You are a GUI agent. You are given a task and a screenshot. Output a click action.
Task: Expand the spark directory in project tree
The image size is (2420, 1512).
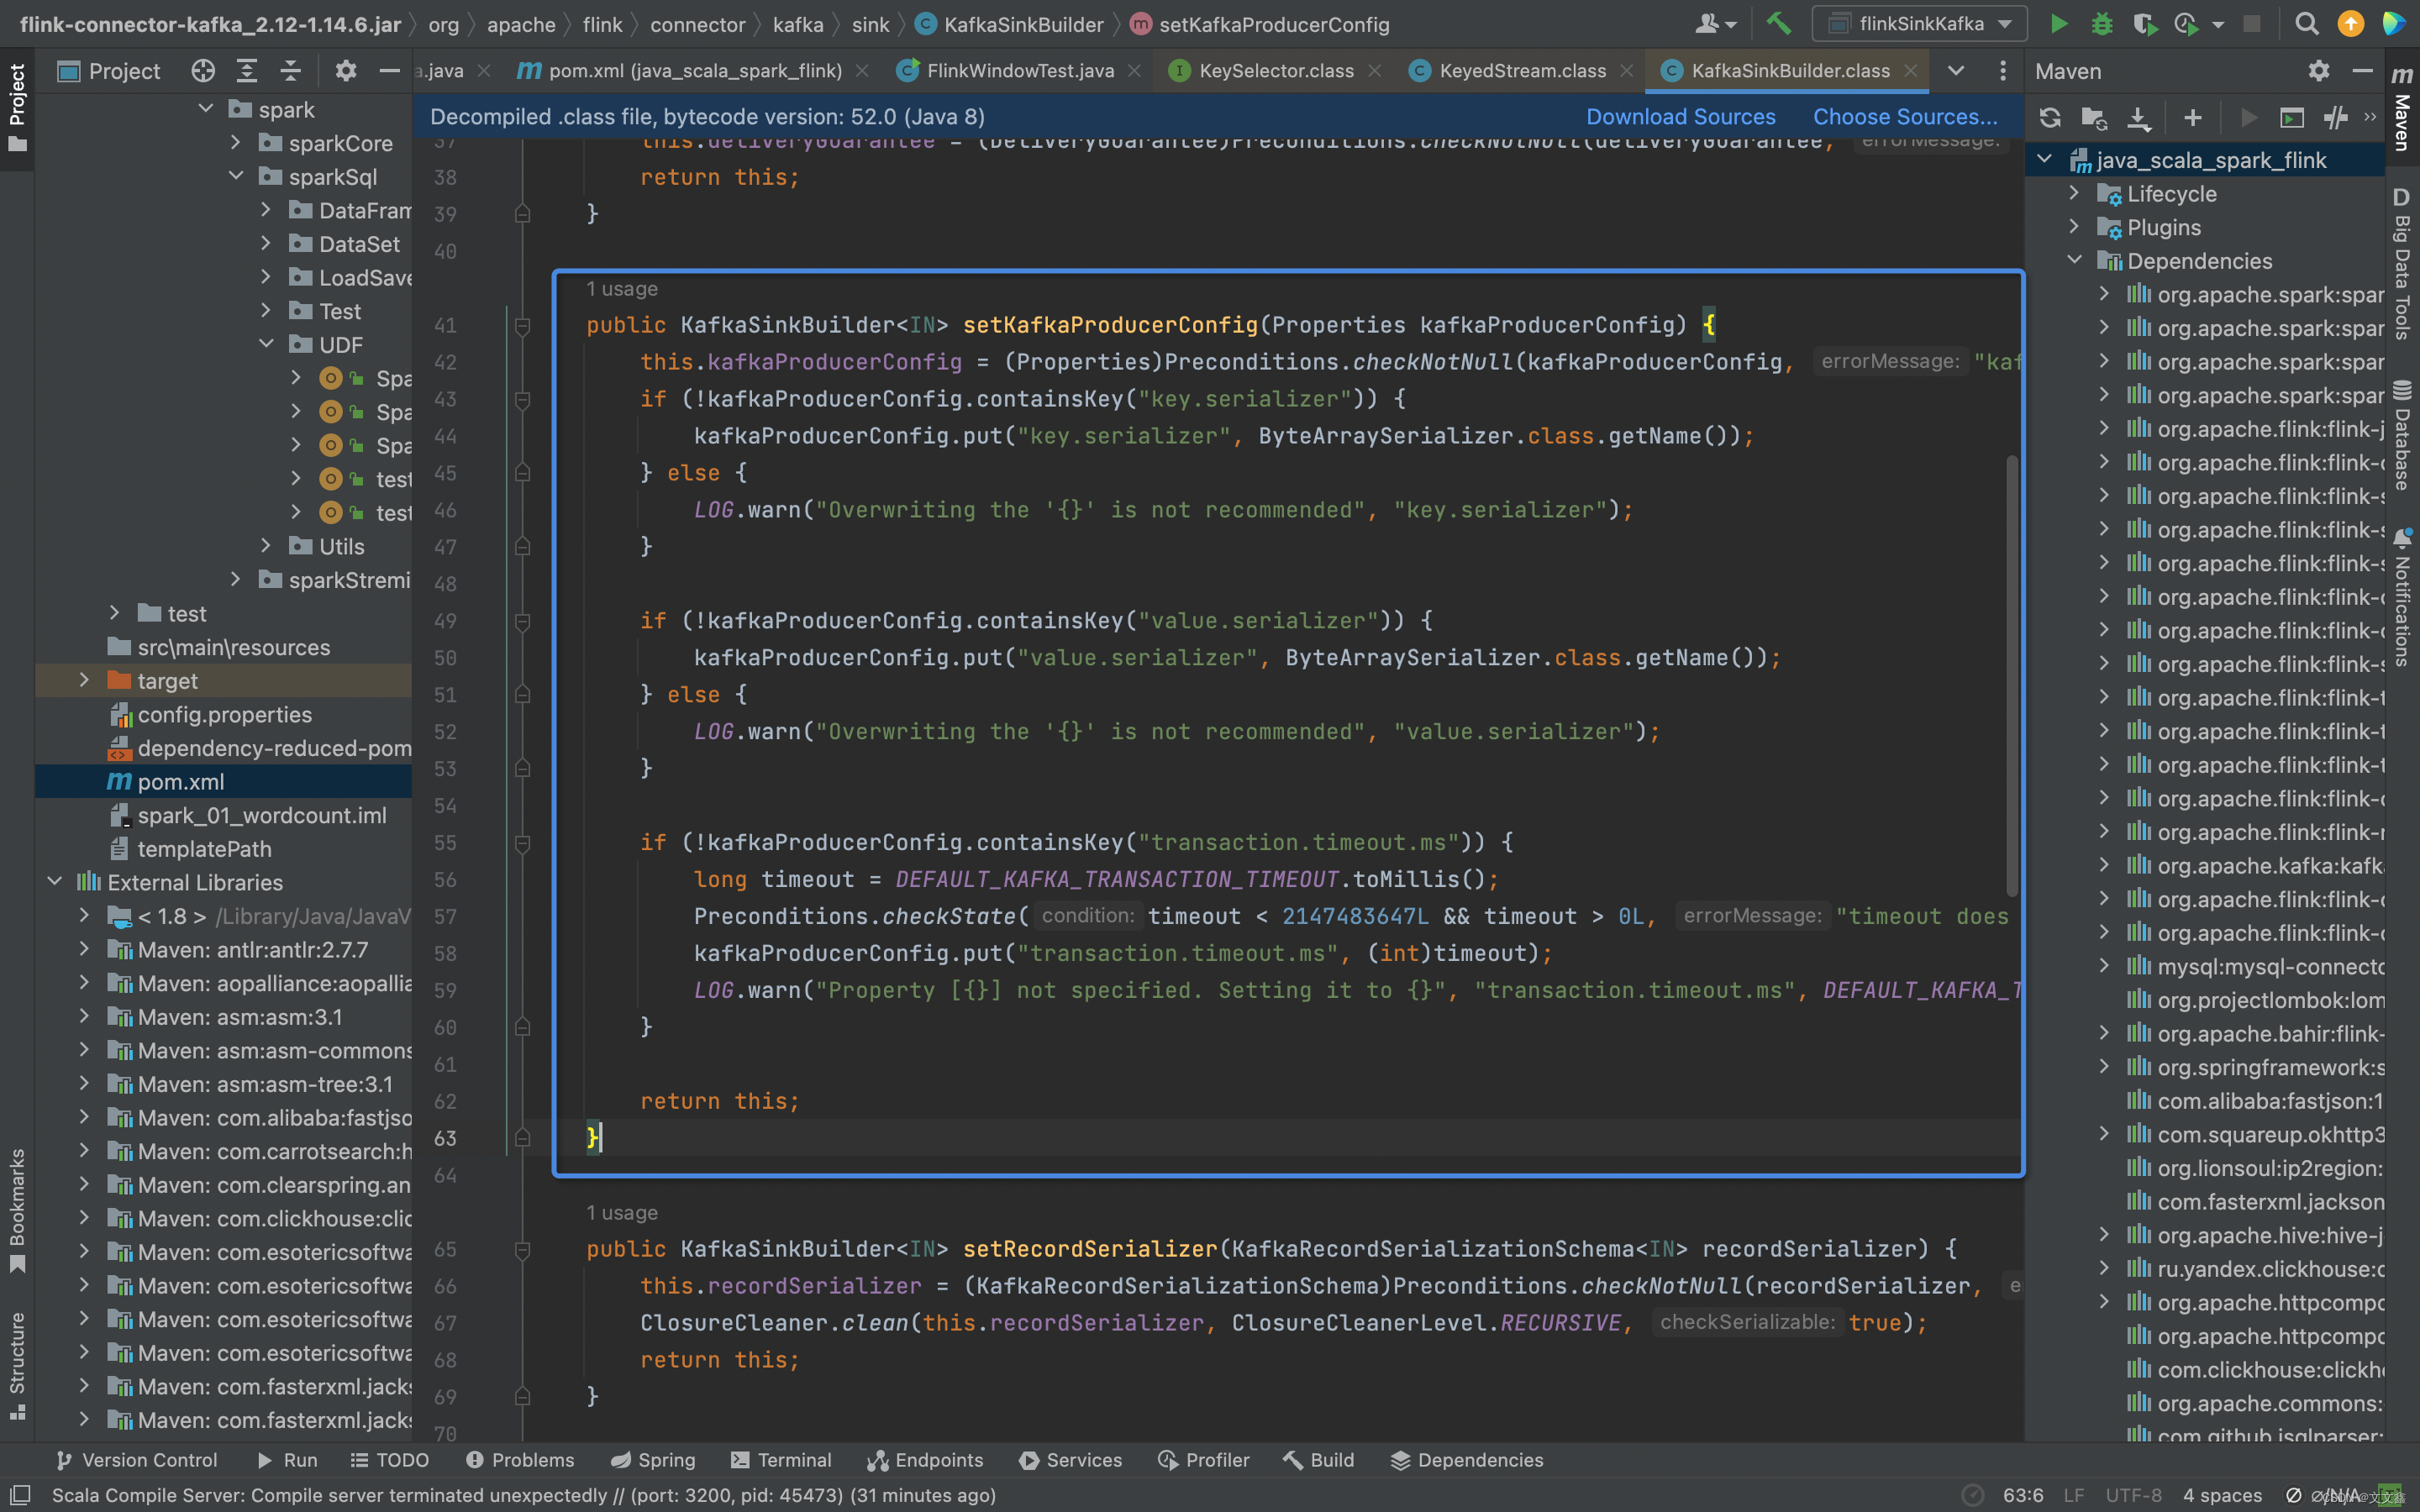(206, 108)
